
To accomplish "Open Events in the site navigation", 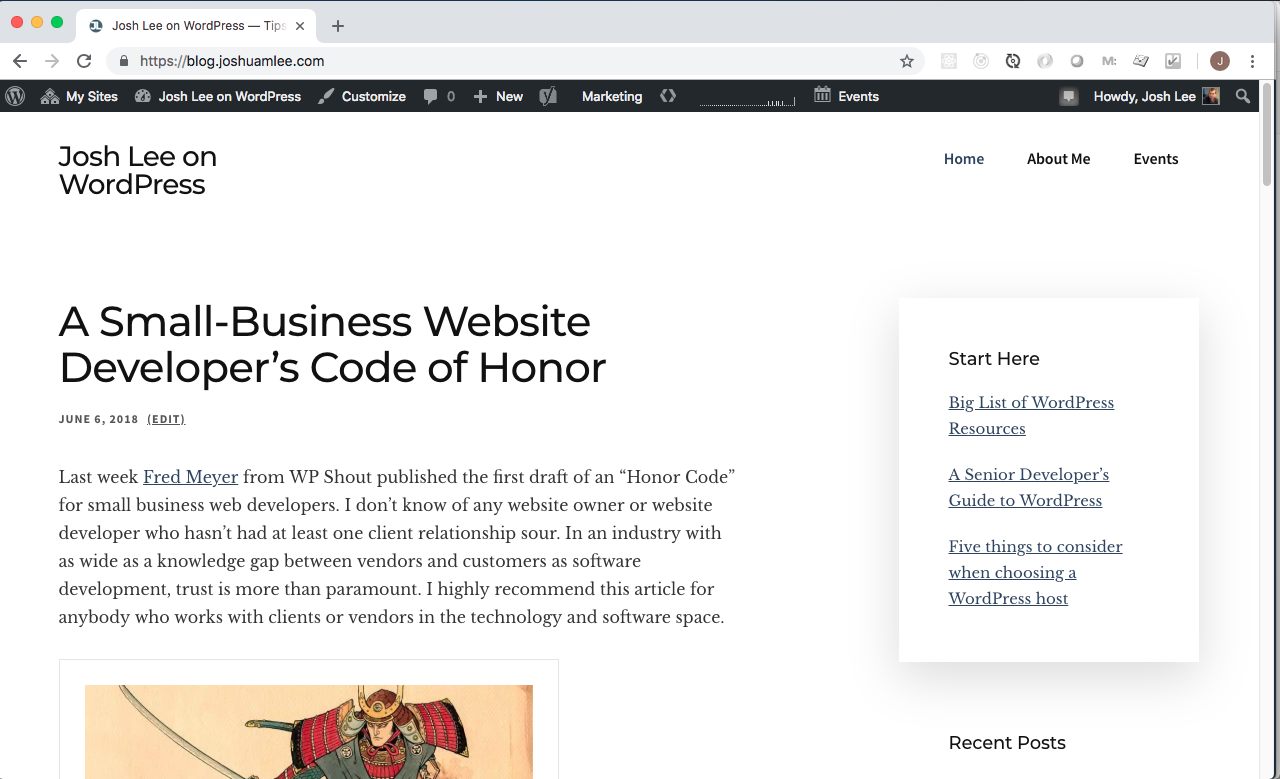I will (x=1156, y=158).
